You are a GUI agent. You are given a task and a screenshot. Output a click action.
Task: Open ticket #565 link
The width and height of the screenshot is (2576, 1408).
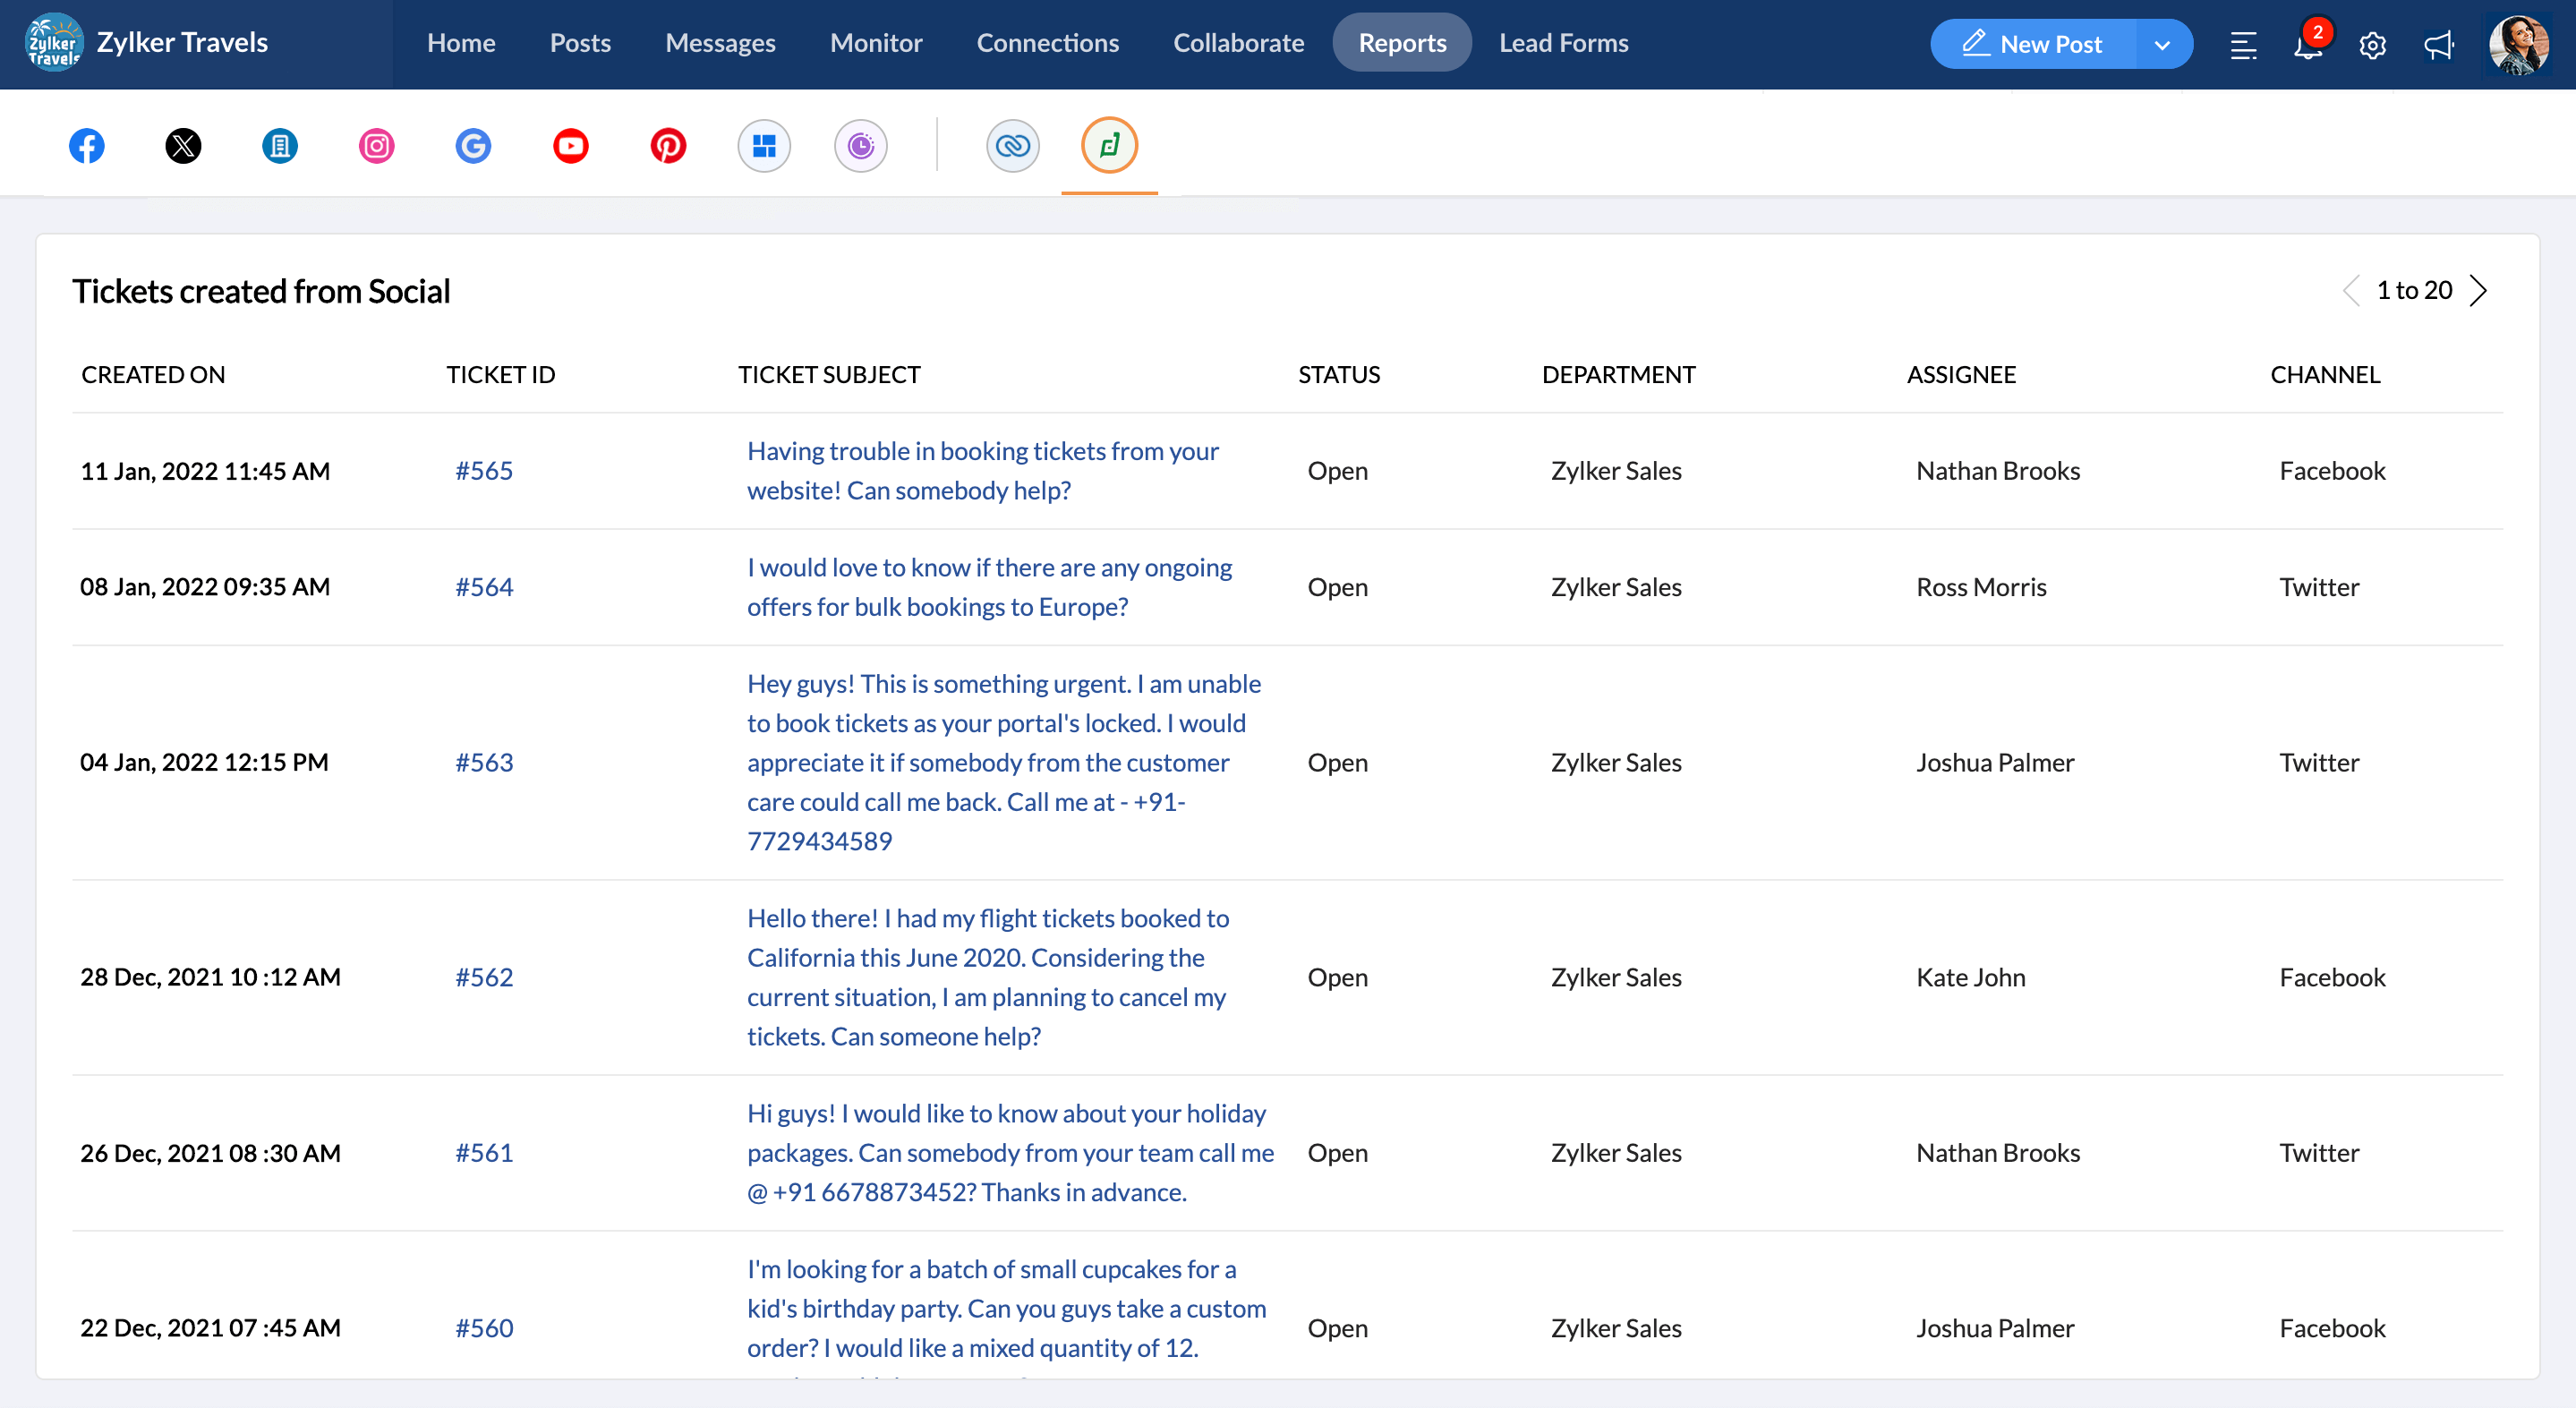(x=484, y=470)
